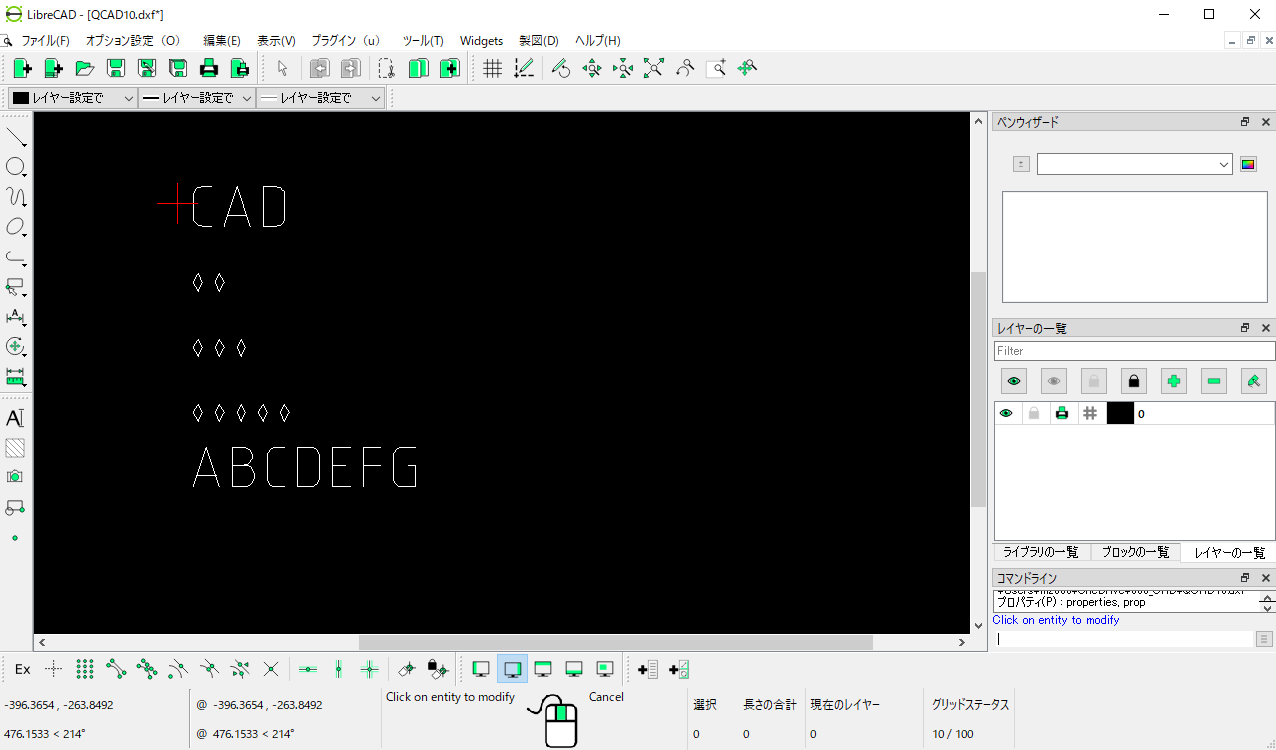
Task: Select the Text tool
Action: [15, 418]
